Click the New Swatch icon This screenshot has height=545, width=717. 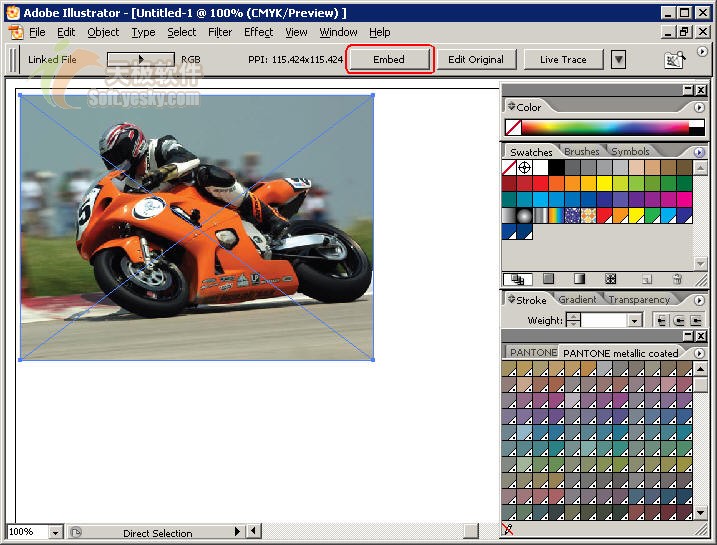pos(646,279)
